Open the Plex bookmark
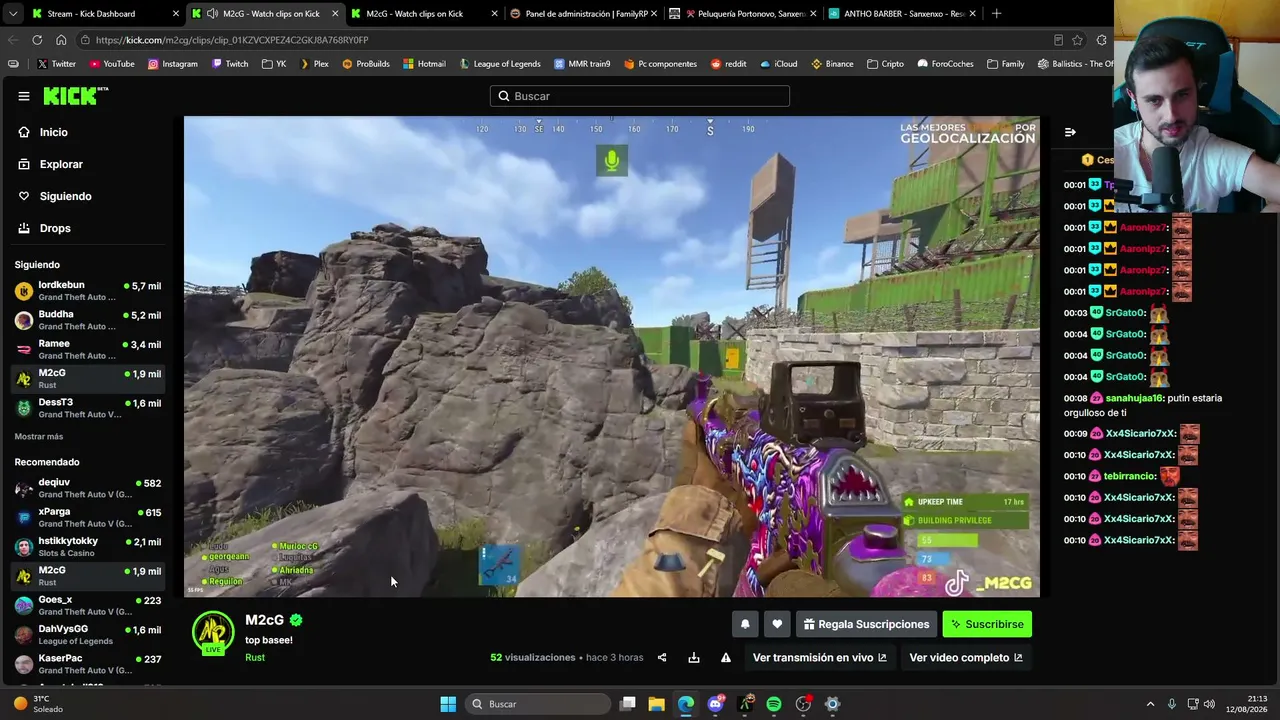This screenshot has width=1280, height=720. pos(313,64)
